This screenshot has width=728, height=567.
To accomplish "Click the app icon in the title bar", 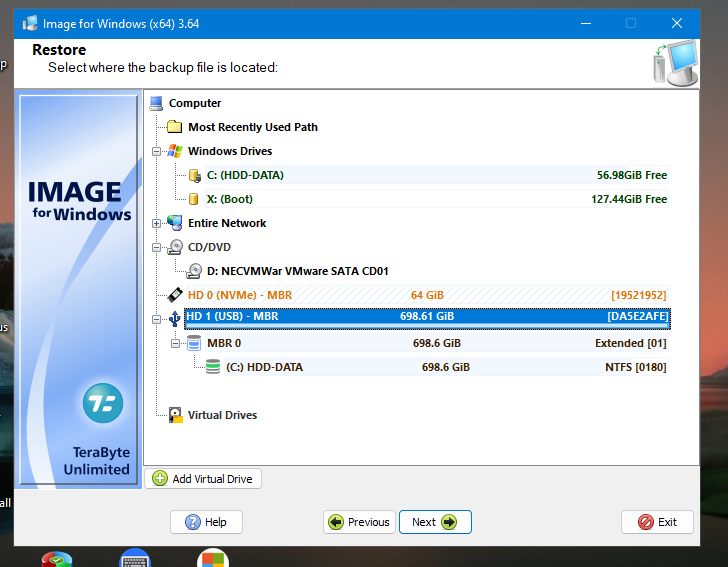I will (30, 23).
